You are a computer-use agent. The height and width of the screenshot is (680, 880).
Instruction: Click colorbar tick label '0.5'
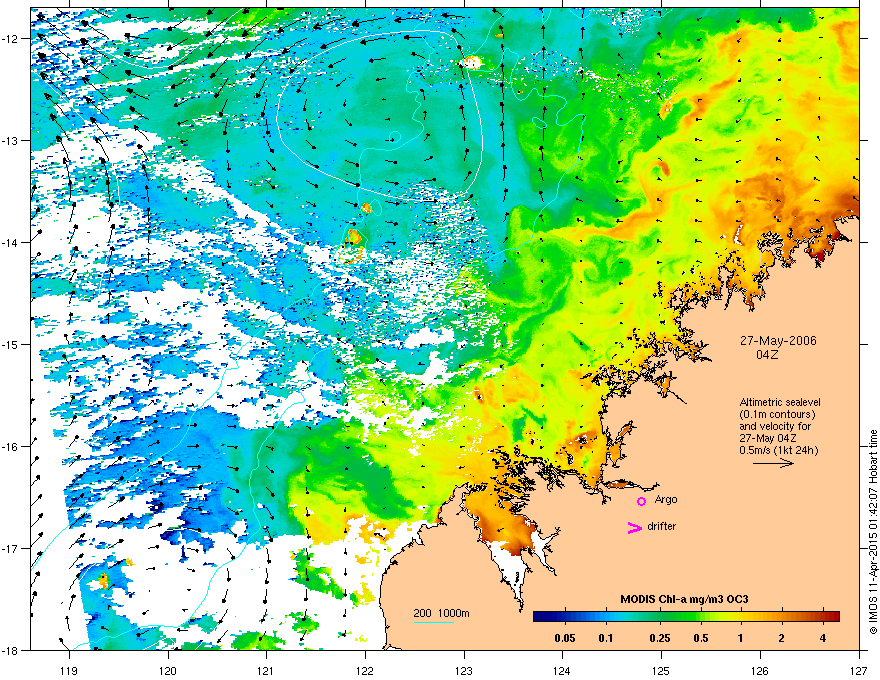pos(701,638)
